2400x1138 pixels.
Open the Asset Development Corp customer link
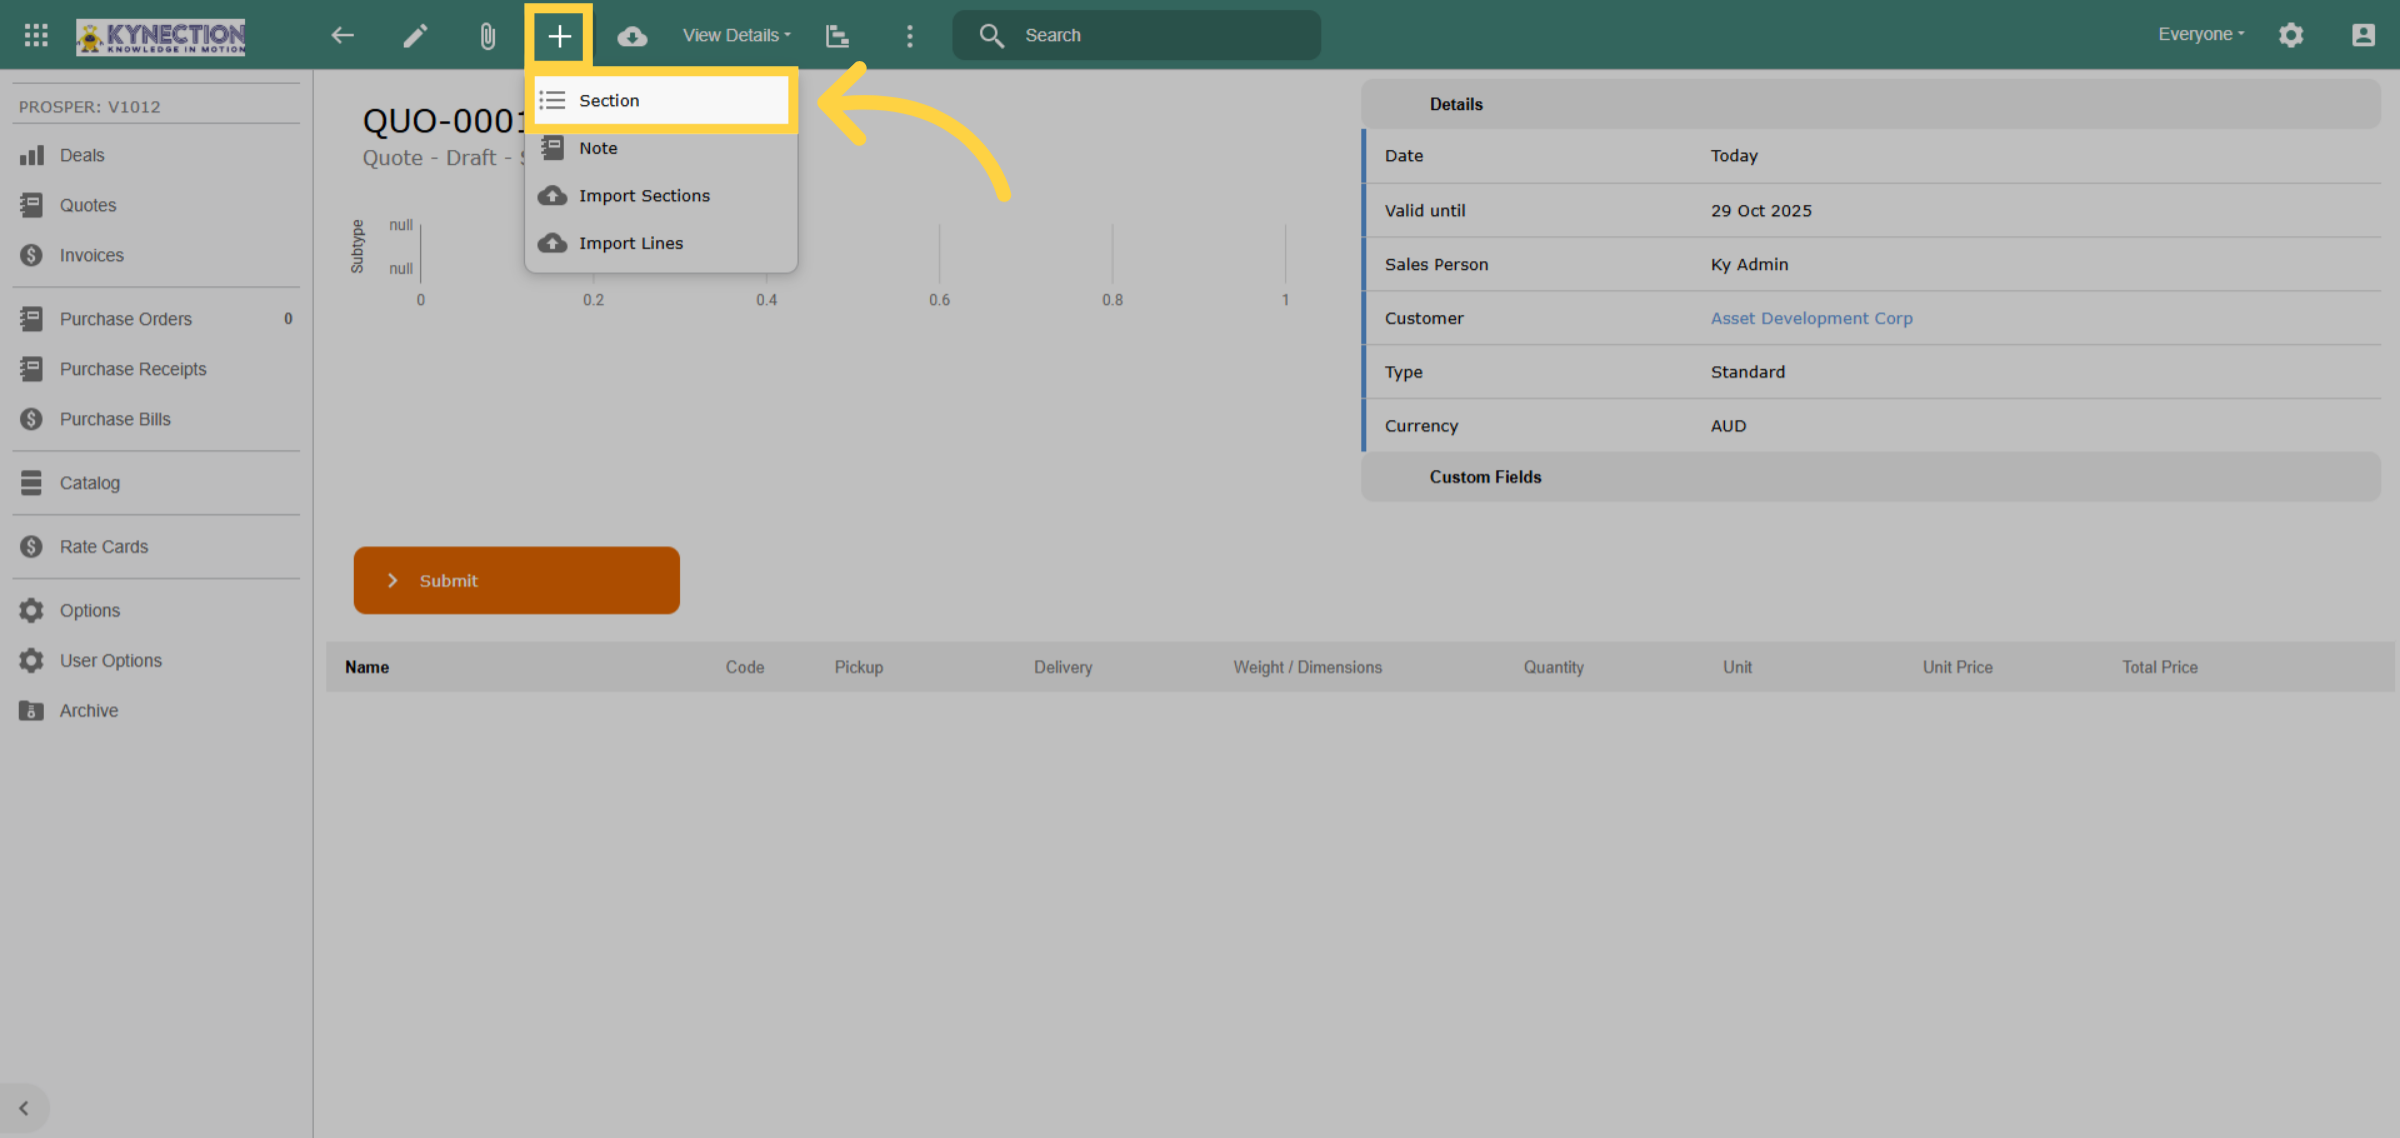click(x=1811, y=318)
